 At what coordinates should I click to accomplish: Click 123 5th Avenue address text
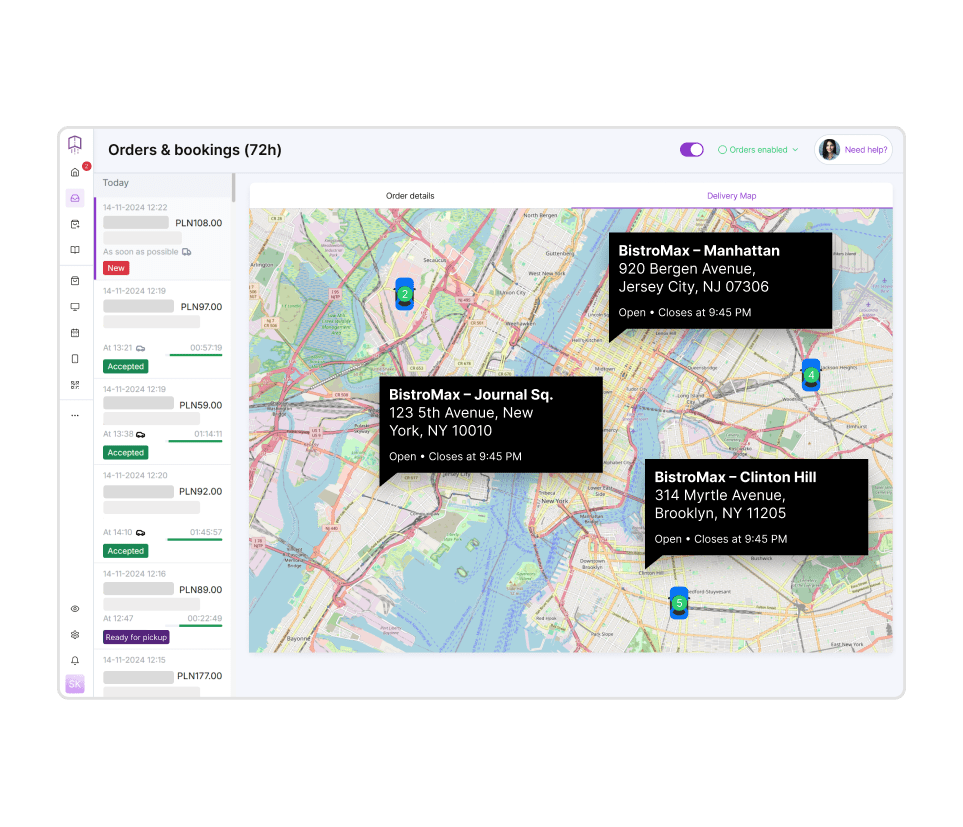(461, 422)
